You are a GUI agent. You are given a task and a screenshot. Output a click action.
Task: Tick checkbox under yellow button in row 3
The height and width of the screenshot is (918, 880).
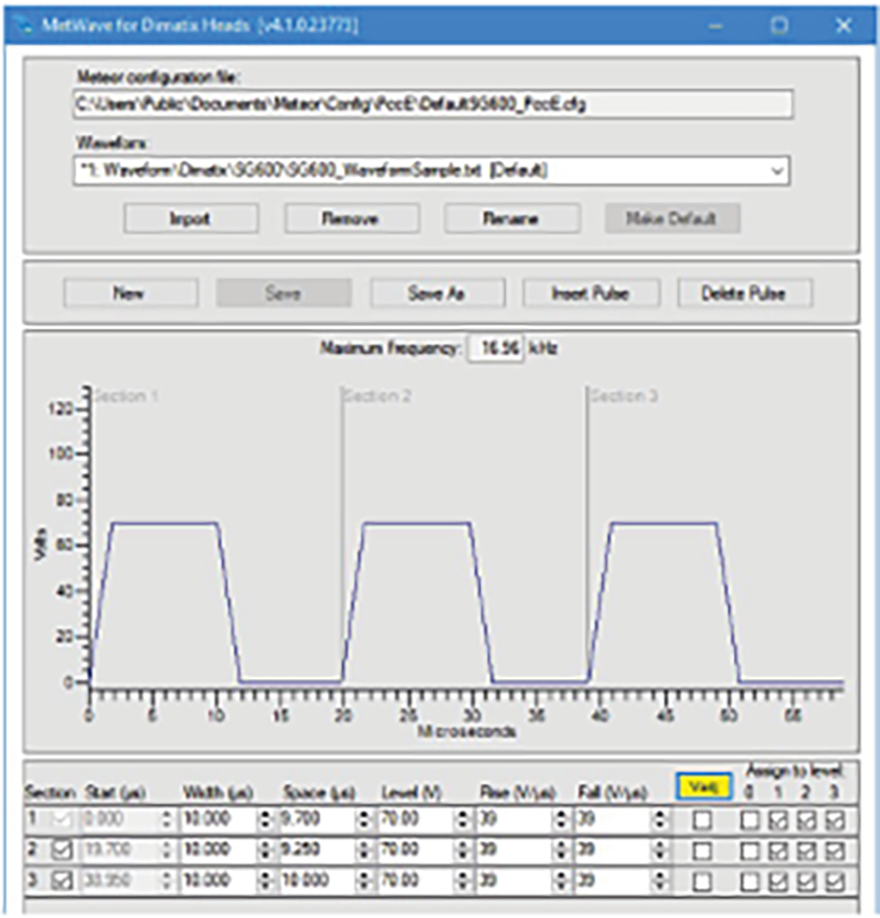702,881
